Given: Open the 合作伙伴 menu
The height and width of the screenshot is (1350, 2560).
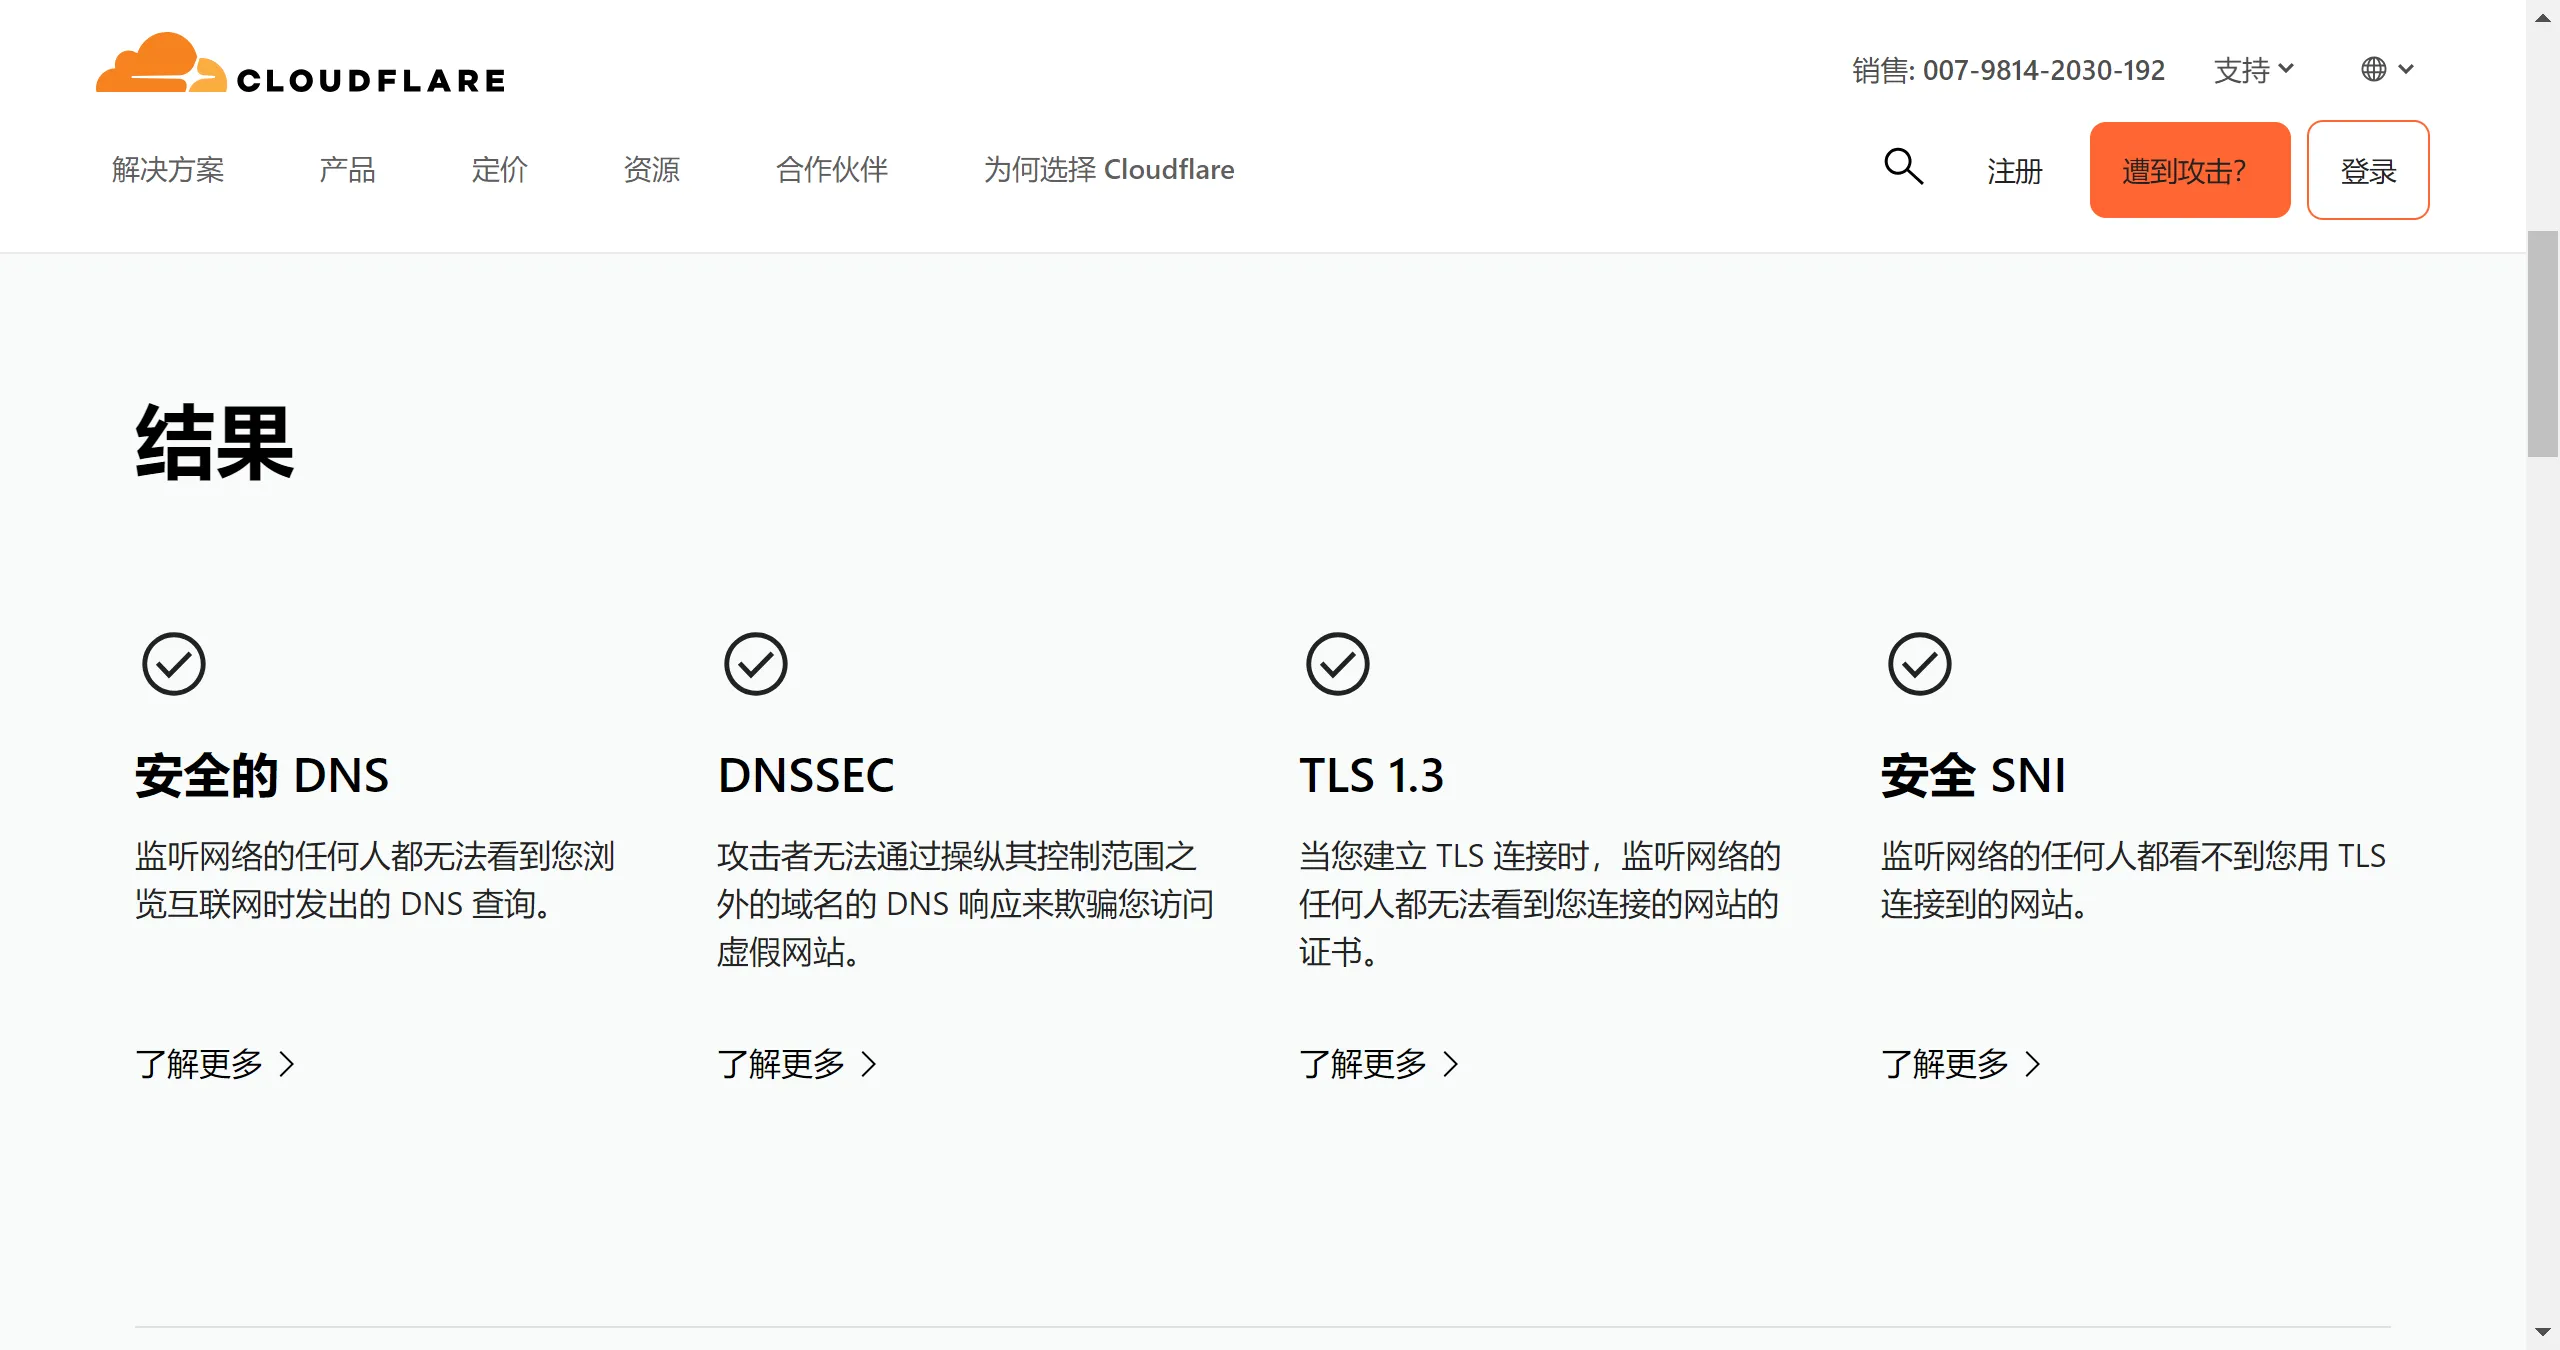Looking at the screenshot, I should tap(832, 169).
